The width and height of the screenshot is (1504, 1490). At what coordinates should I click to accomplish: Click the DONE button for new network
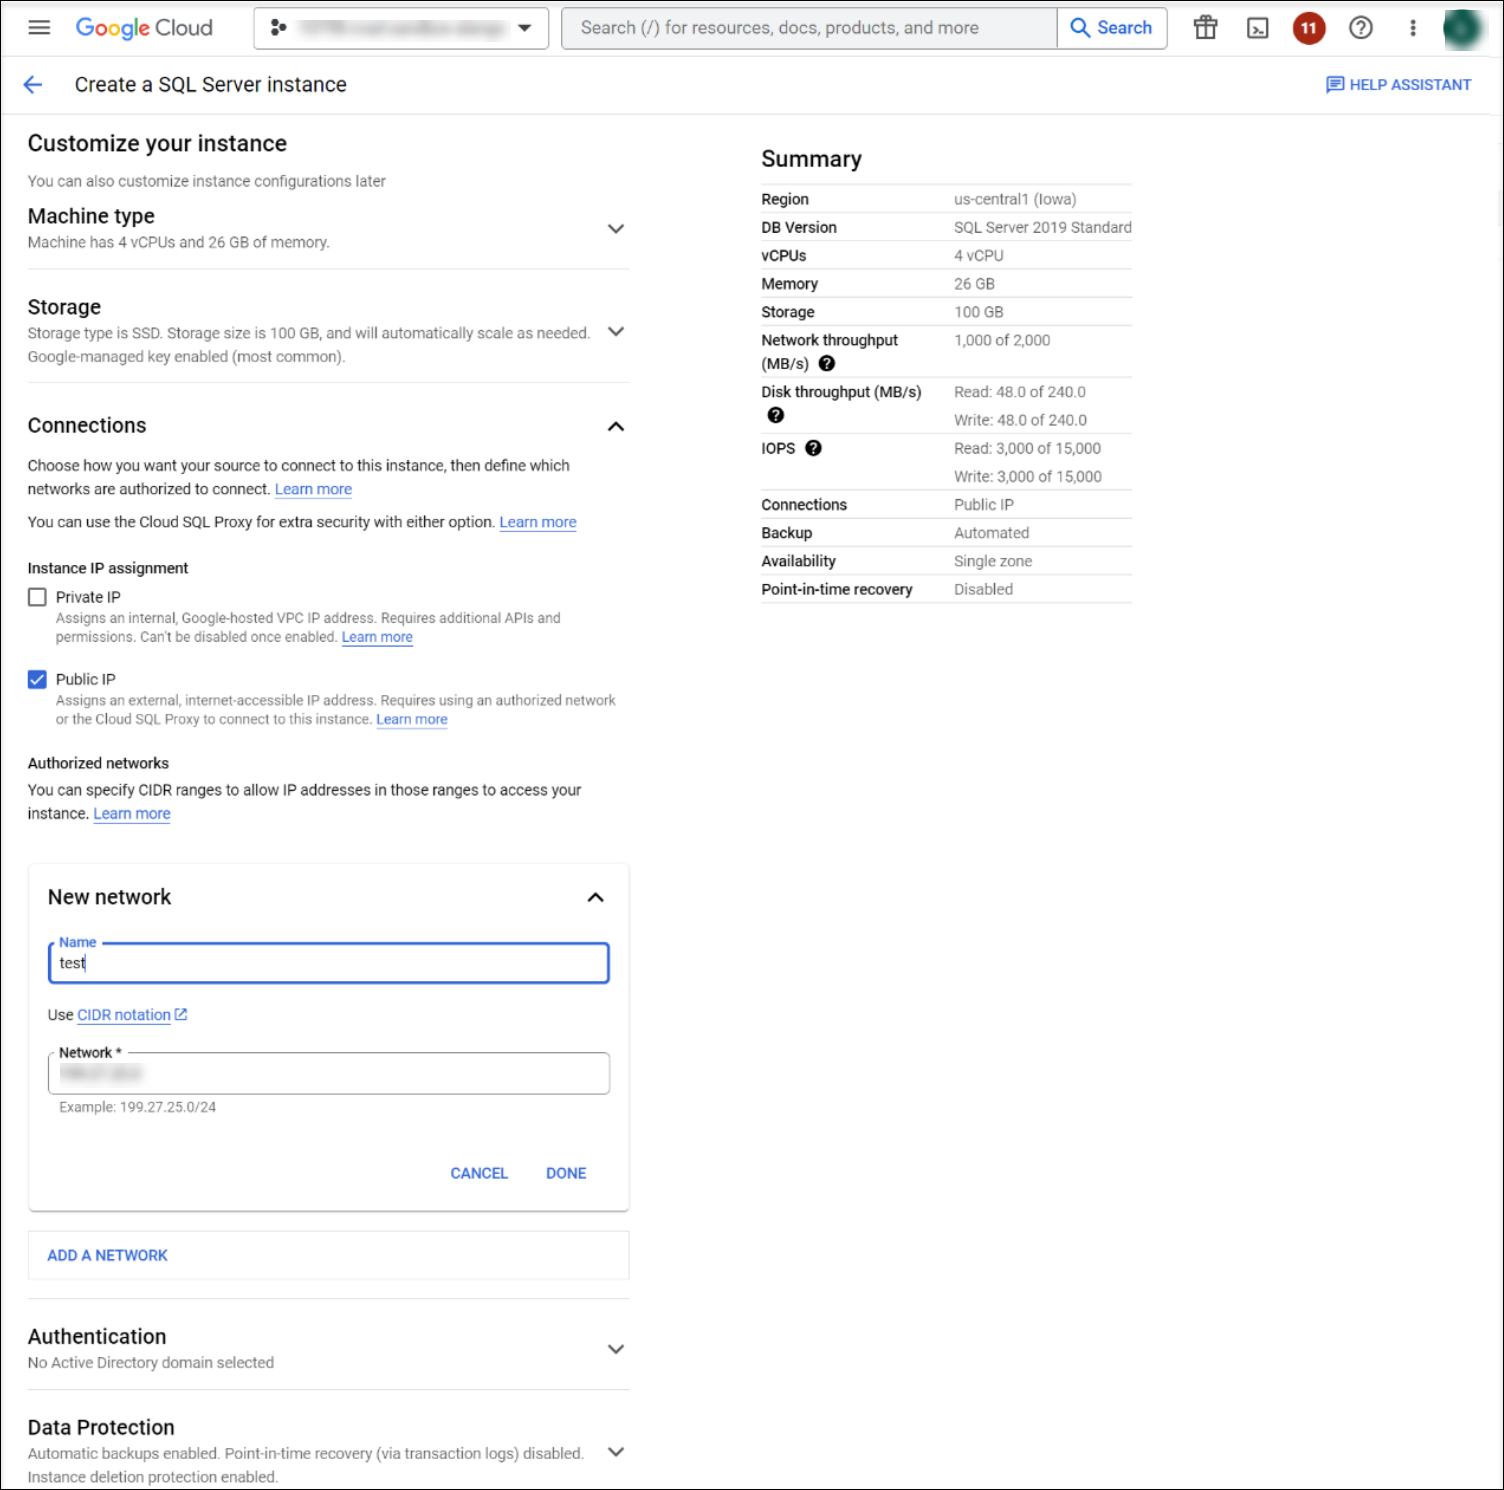point(565,1173)
